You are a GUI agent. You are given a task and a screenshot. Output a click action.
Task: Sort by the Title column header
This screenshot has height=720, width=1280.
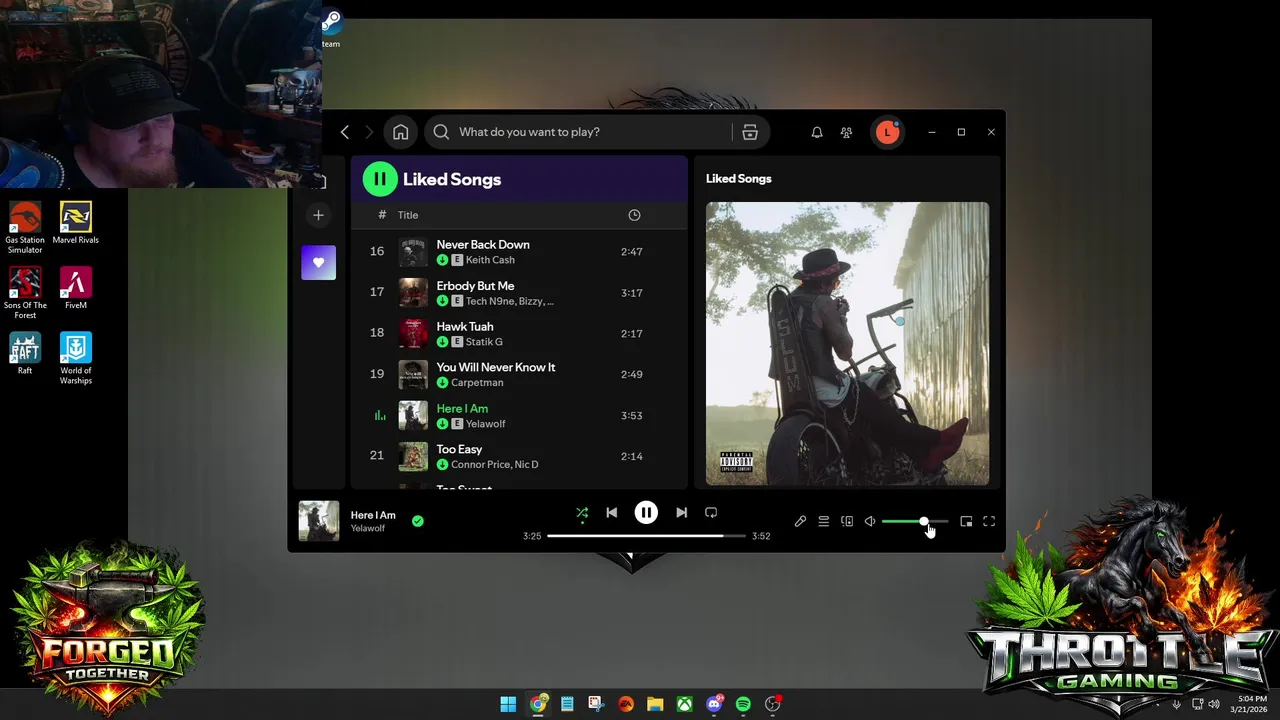(408, 215)
